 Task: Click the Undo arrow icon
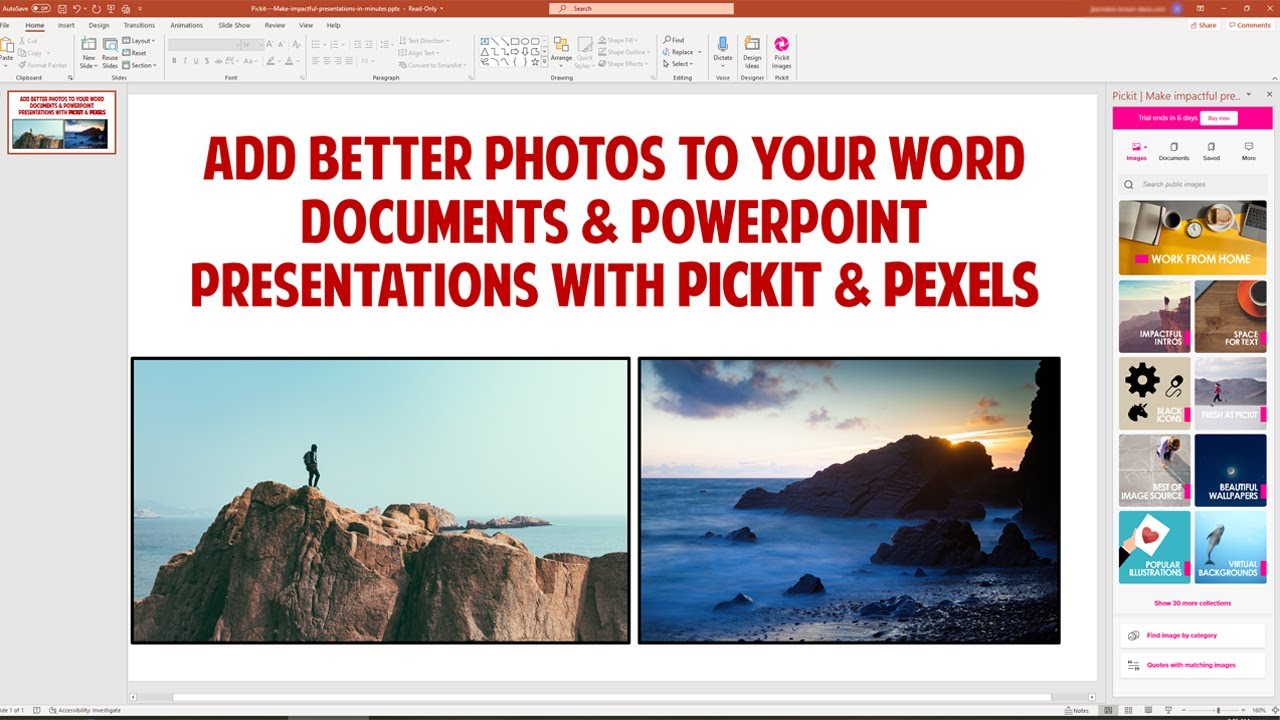pos(76,8)
